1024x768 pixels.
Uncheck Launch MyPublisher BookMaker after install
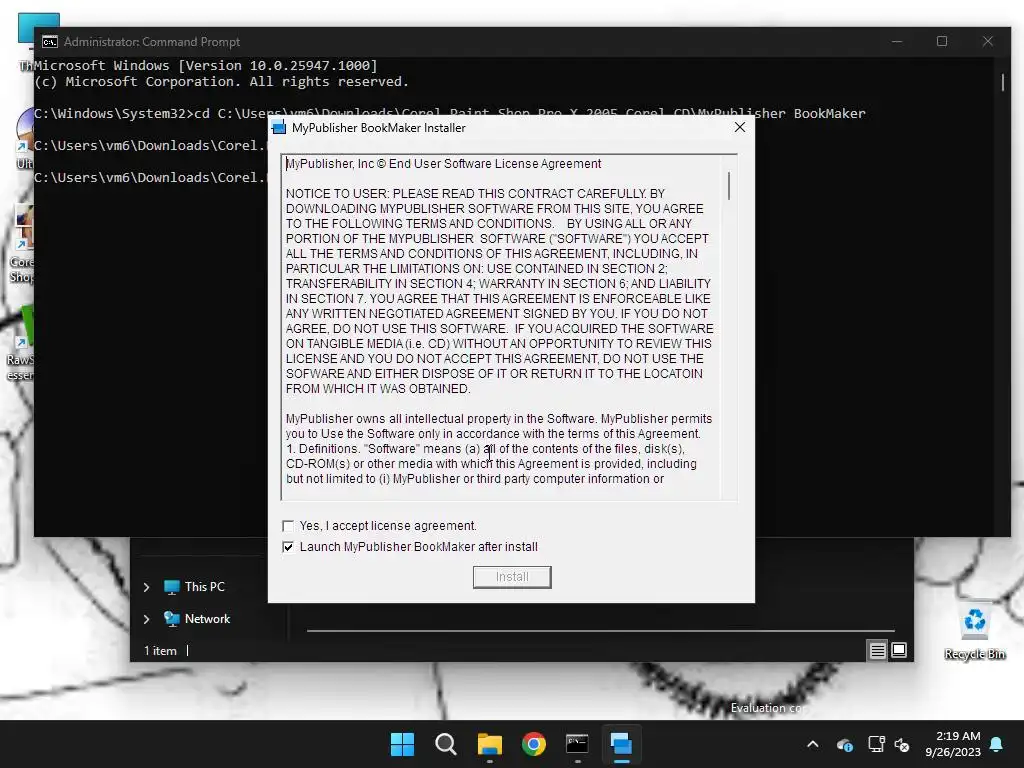point(288,547)
